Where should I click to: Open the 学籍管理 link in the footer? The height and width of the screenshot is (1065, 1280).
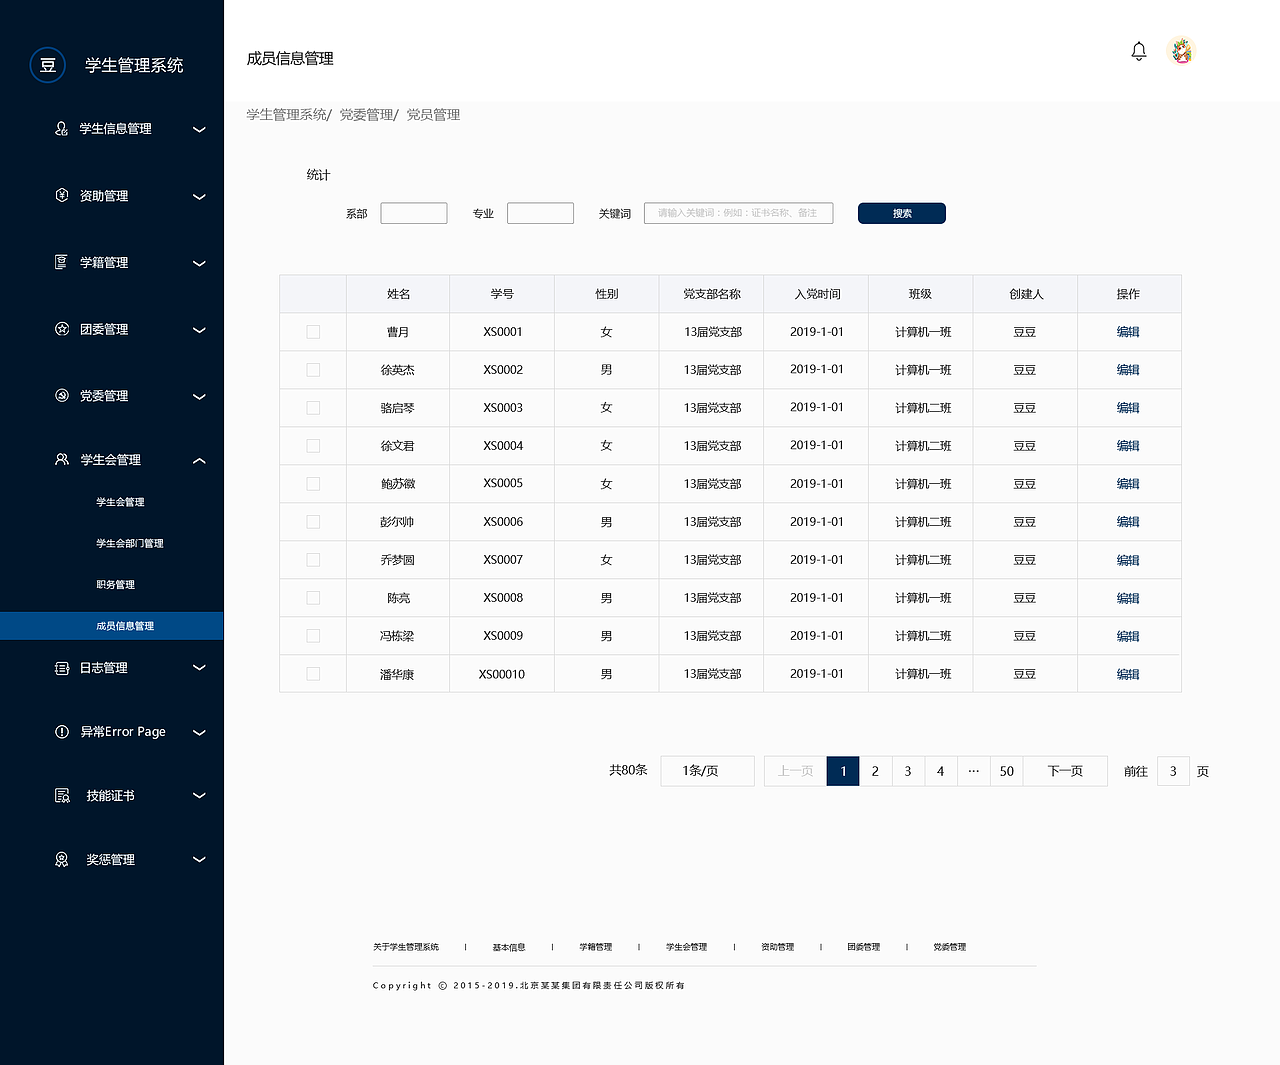pos(596,947)
